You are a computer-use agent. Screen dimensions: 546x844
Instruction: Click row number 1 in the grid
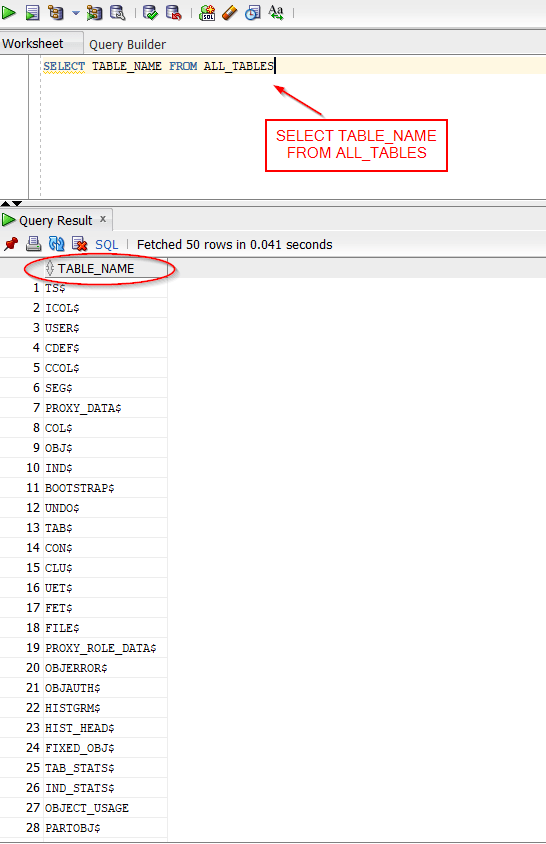click(36, 288)
